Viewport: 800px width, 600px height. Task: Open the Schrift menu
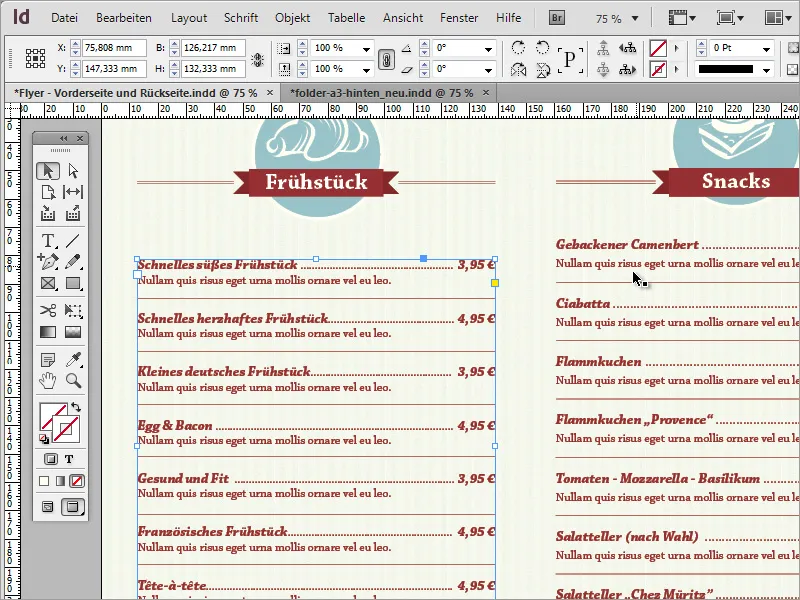(241, 18)
